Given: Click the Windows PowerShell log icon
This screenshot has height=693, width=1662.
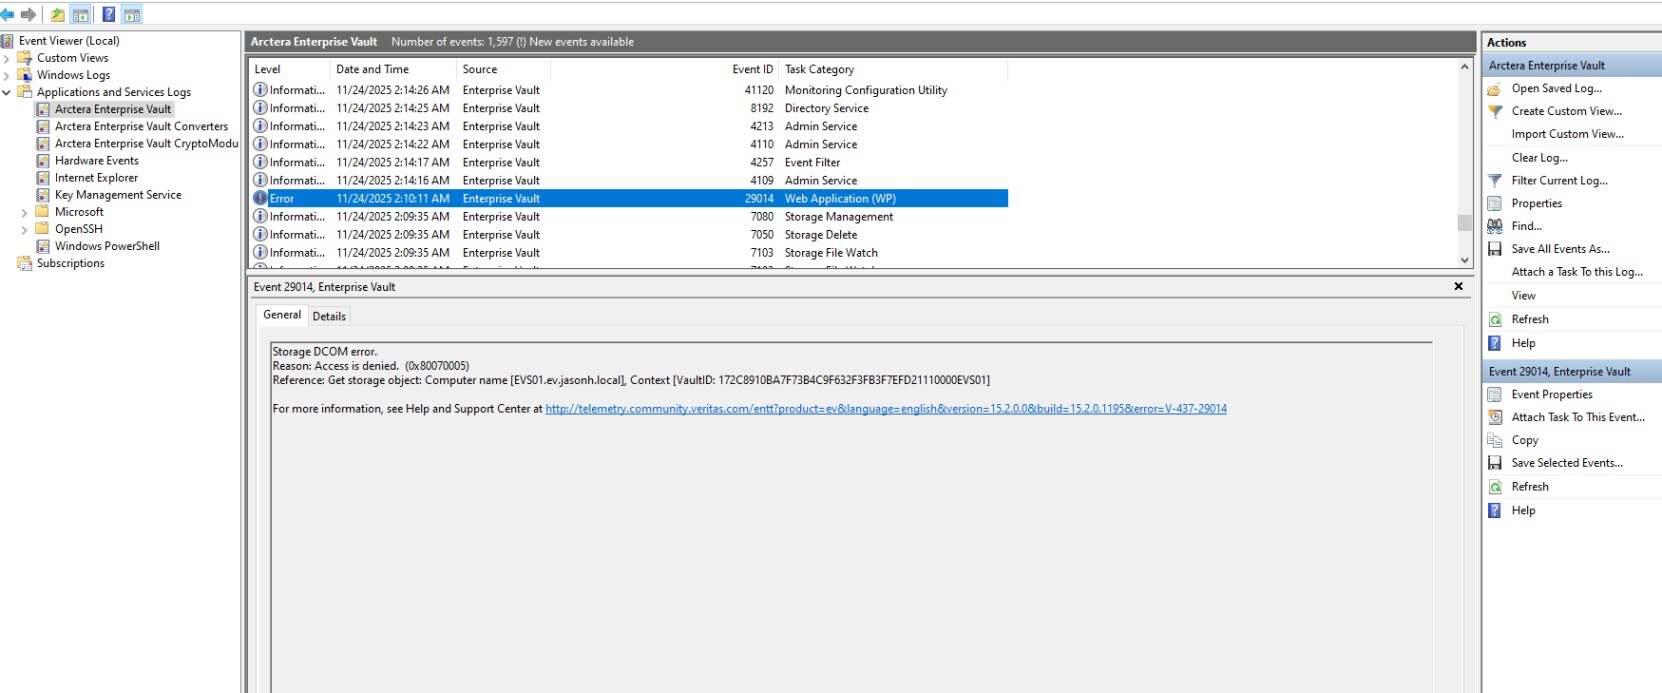Looking at the screenshot, I should (x=43, y=246).
